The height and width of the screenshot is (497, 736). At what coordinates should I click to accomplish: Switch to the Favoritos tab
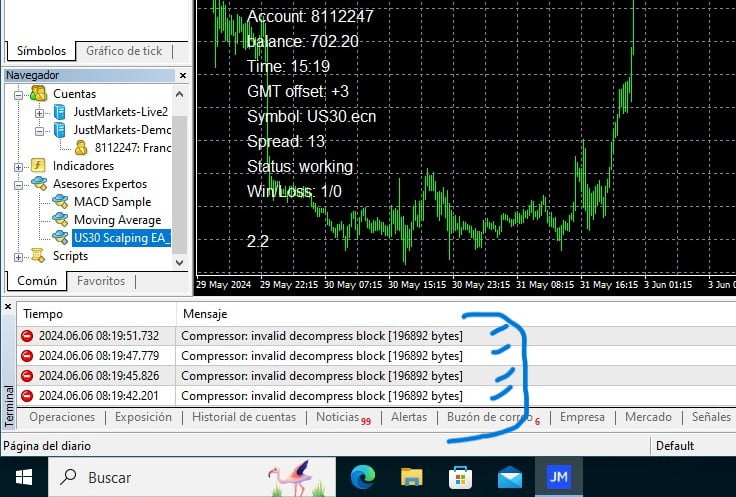point(101,281)
